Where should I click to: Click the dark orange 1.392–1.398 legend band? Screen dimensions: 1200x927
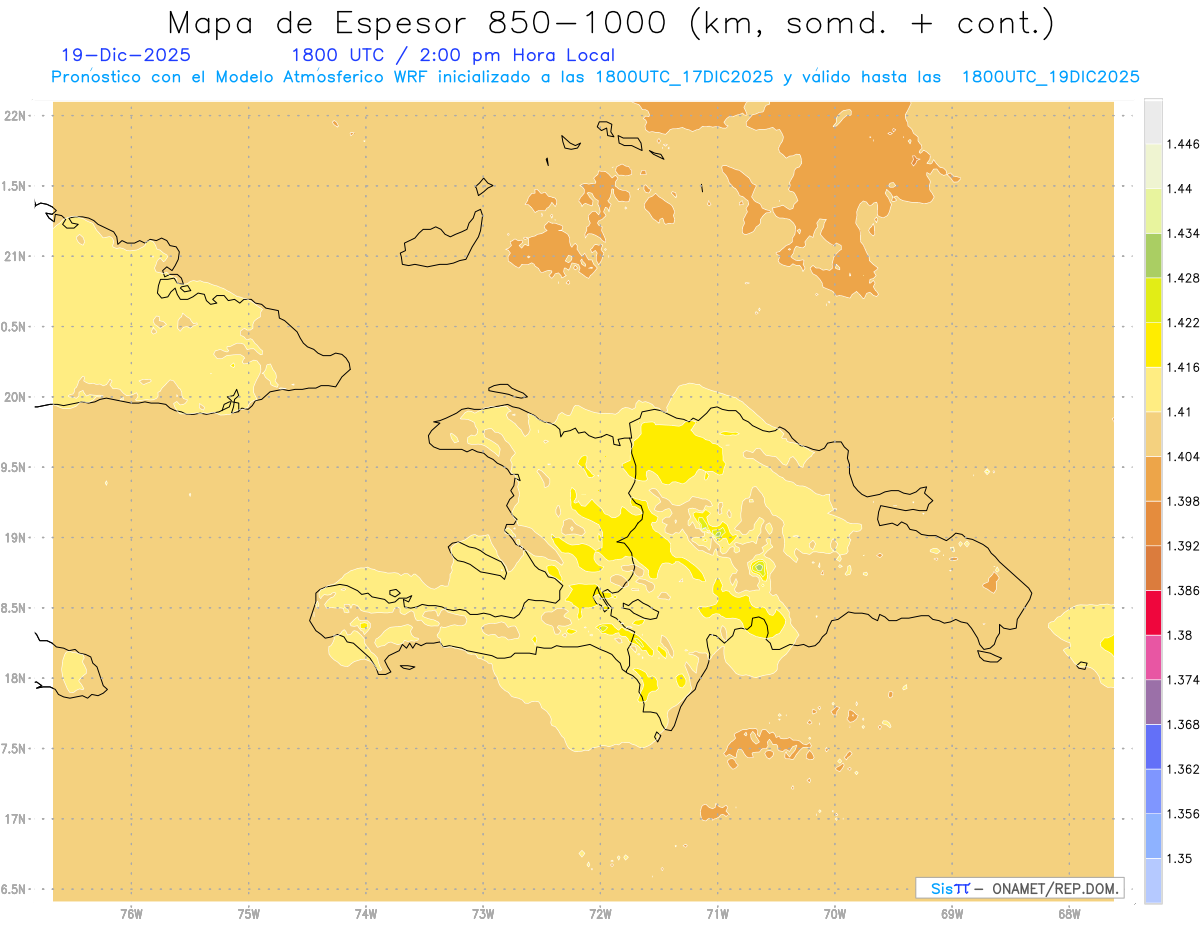[x=1153, y=523]
